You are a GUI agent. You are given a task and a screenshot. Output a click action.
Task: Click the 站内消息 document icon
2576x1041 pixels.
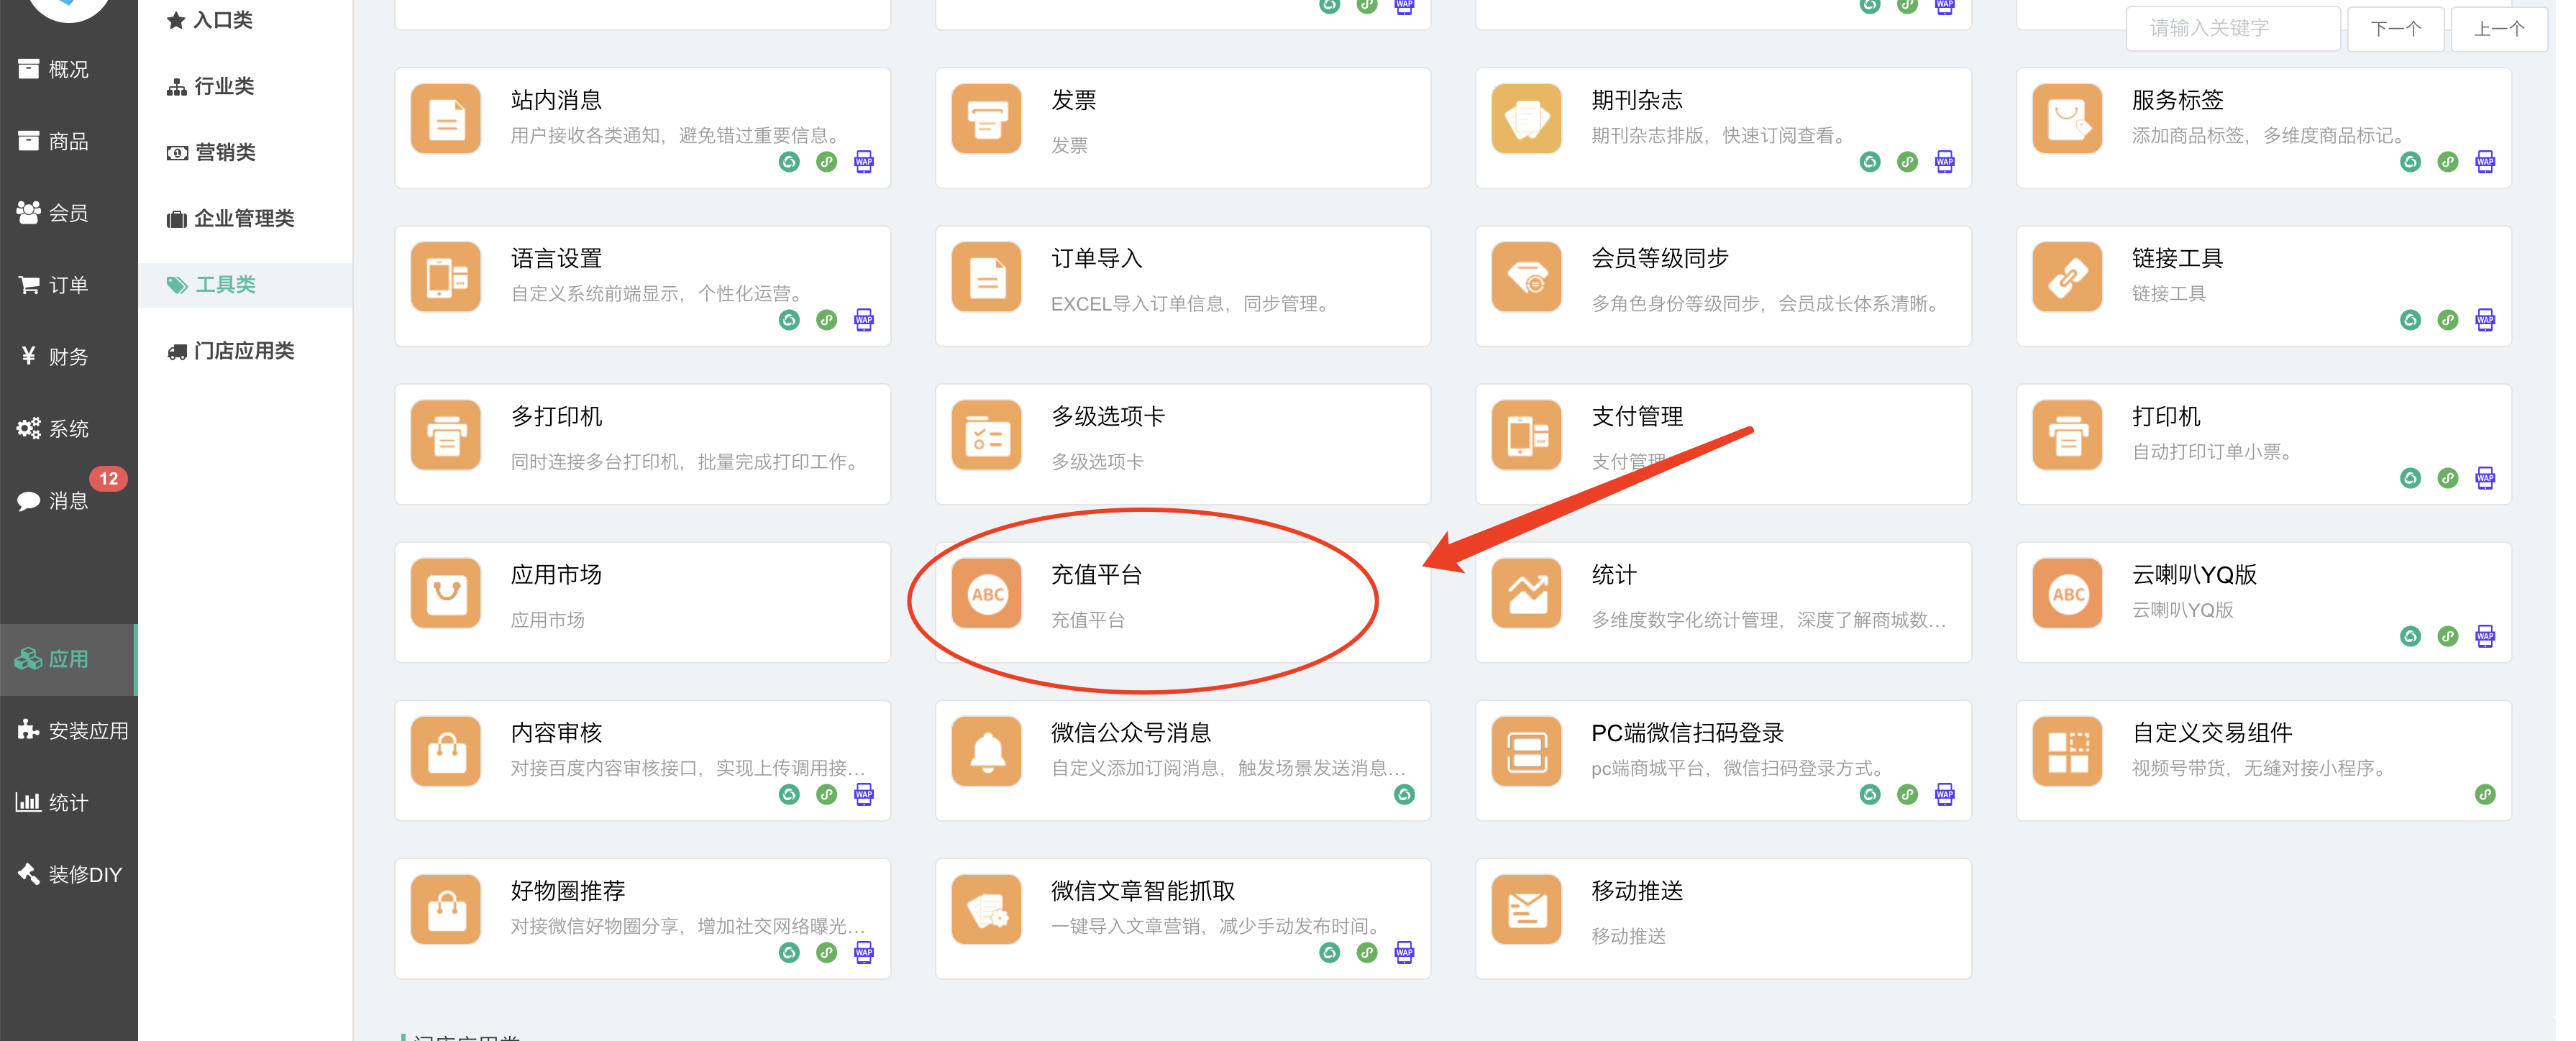pyautogui.click(x=446, y=120)
